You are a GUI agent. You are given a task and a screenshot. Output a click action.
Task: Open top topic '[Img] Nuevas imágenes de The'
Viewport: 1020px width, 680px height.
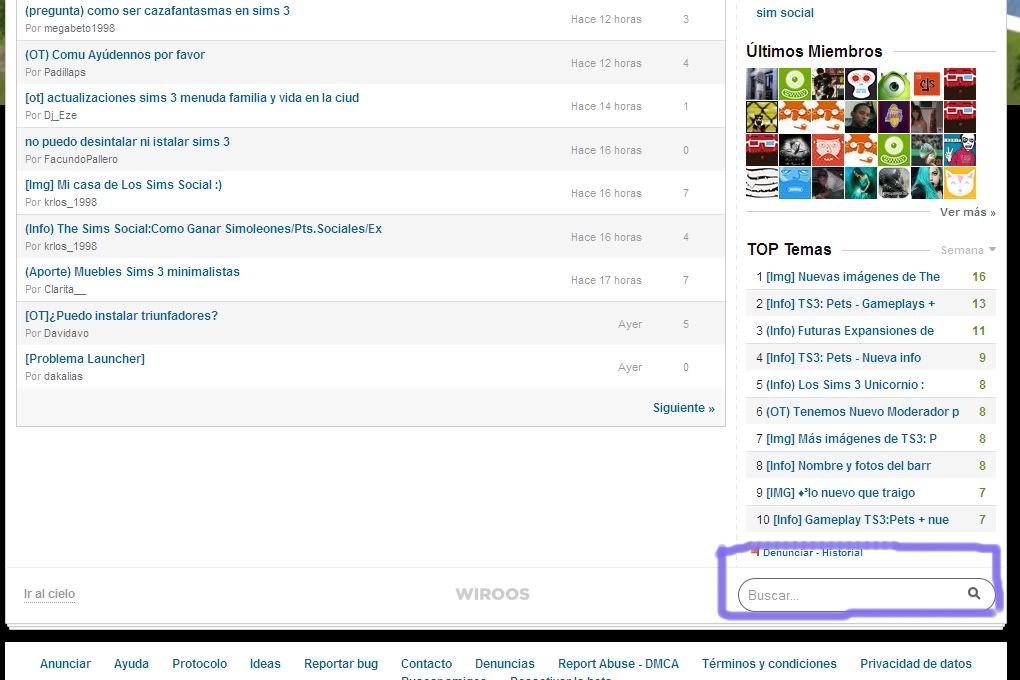853,277
